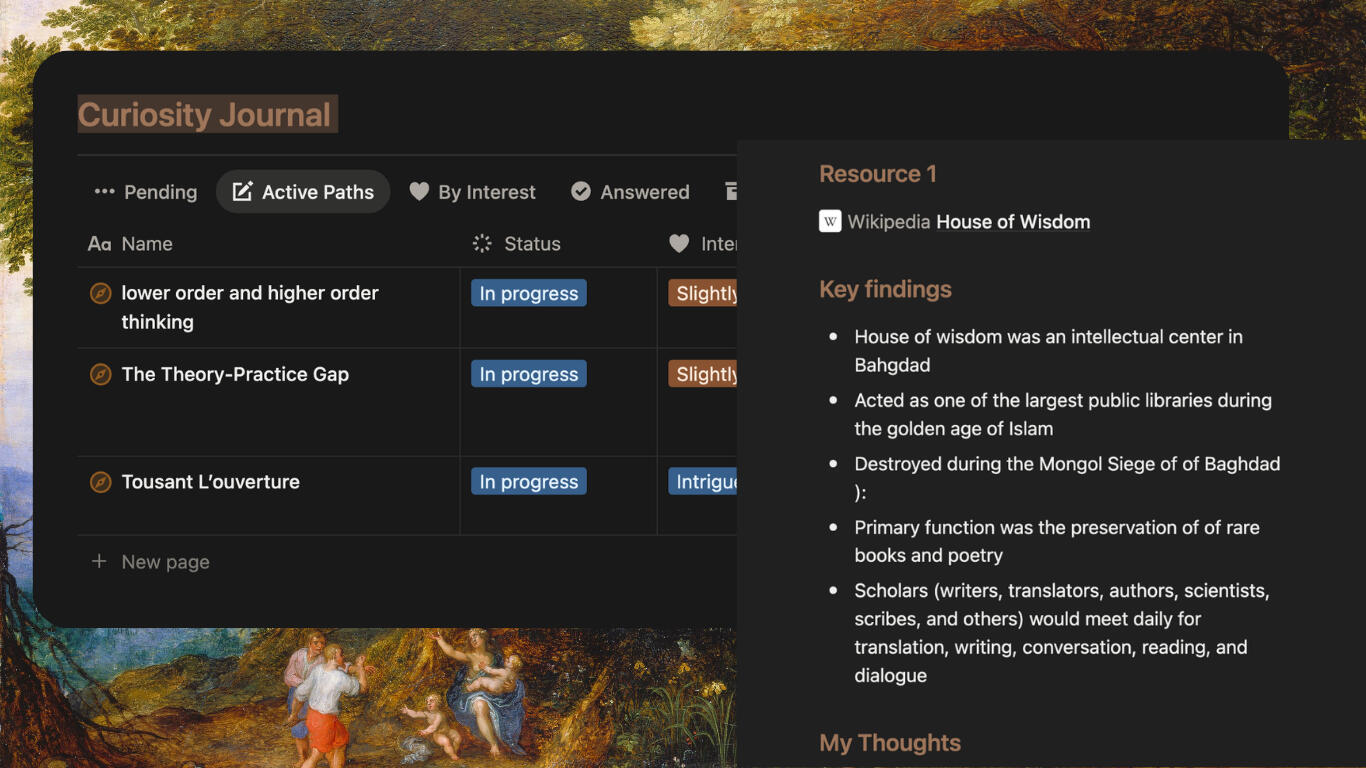The image size is (1366, 768).
Task: Open the Tousant L'ouverture page
Action: (211, 482)
